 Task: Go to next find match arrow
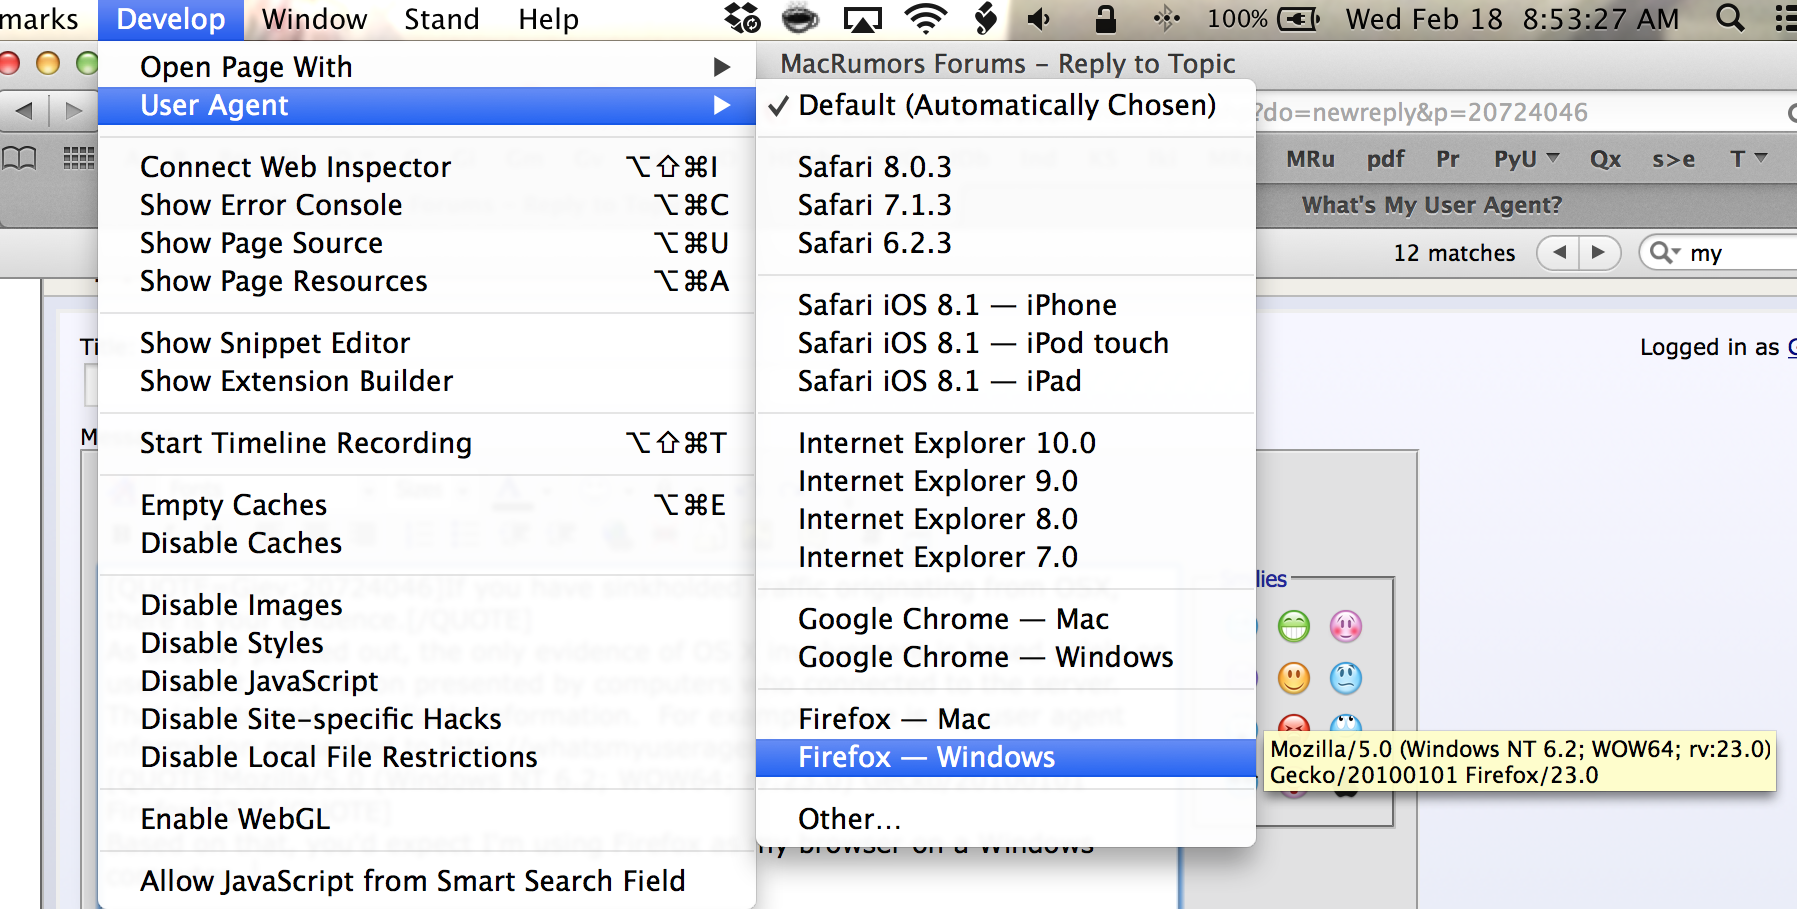coord(1599,252)
